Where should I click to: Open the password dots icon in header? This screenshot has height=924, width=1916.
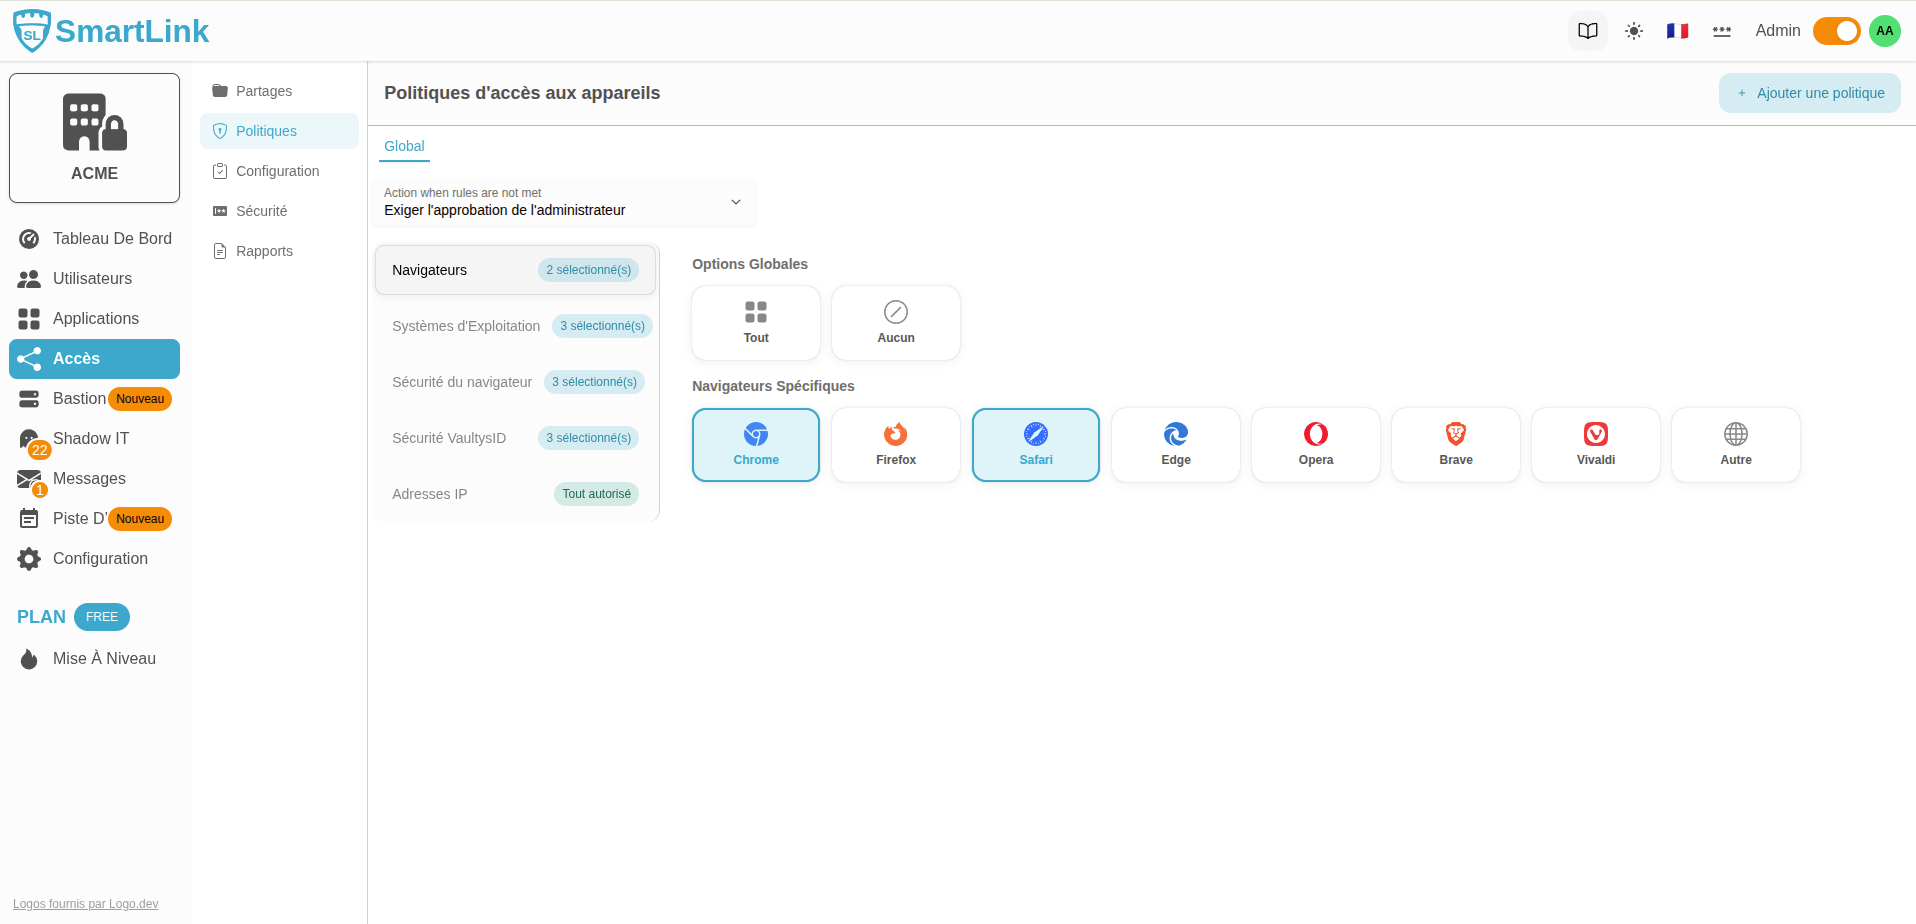point(1721,31)
